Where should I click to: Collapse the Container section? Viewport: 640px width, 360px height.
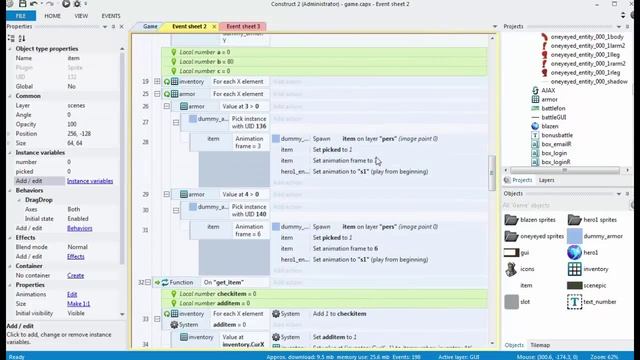tap(10, 266)
